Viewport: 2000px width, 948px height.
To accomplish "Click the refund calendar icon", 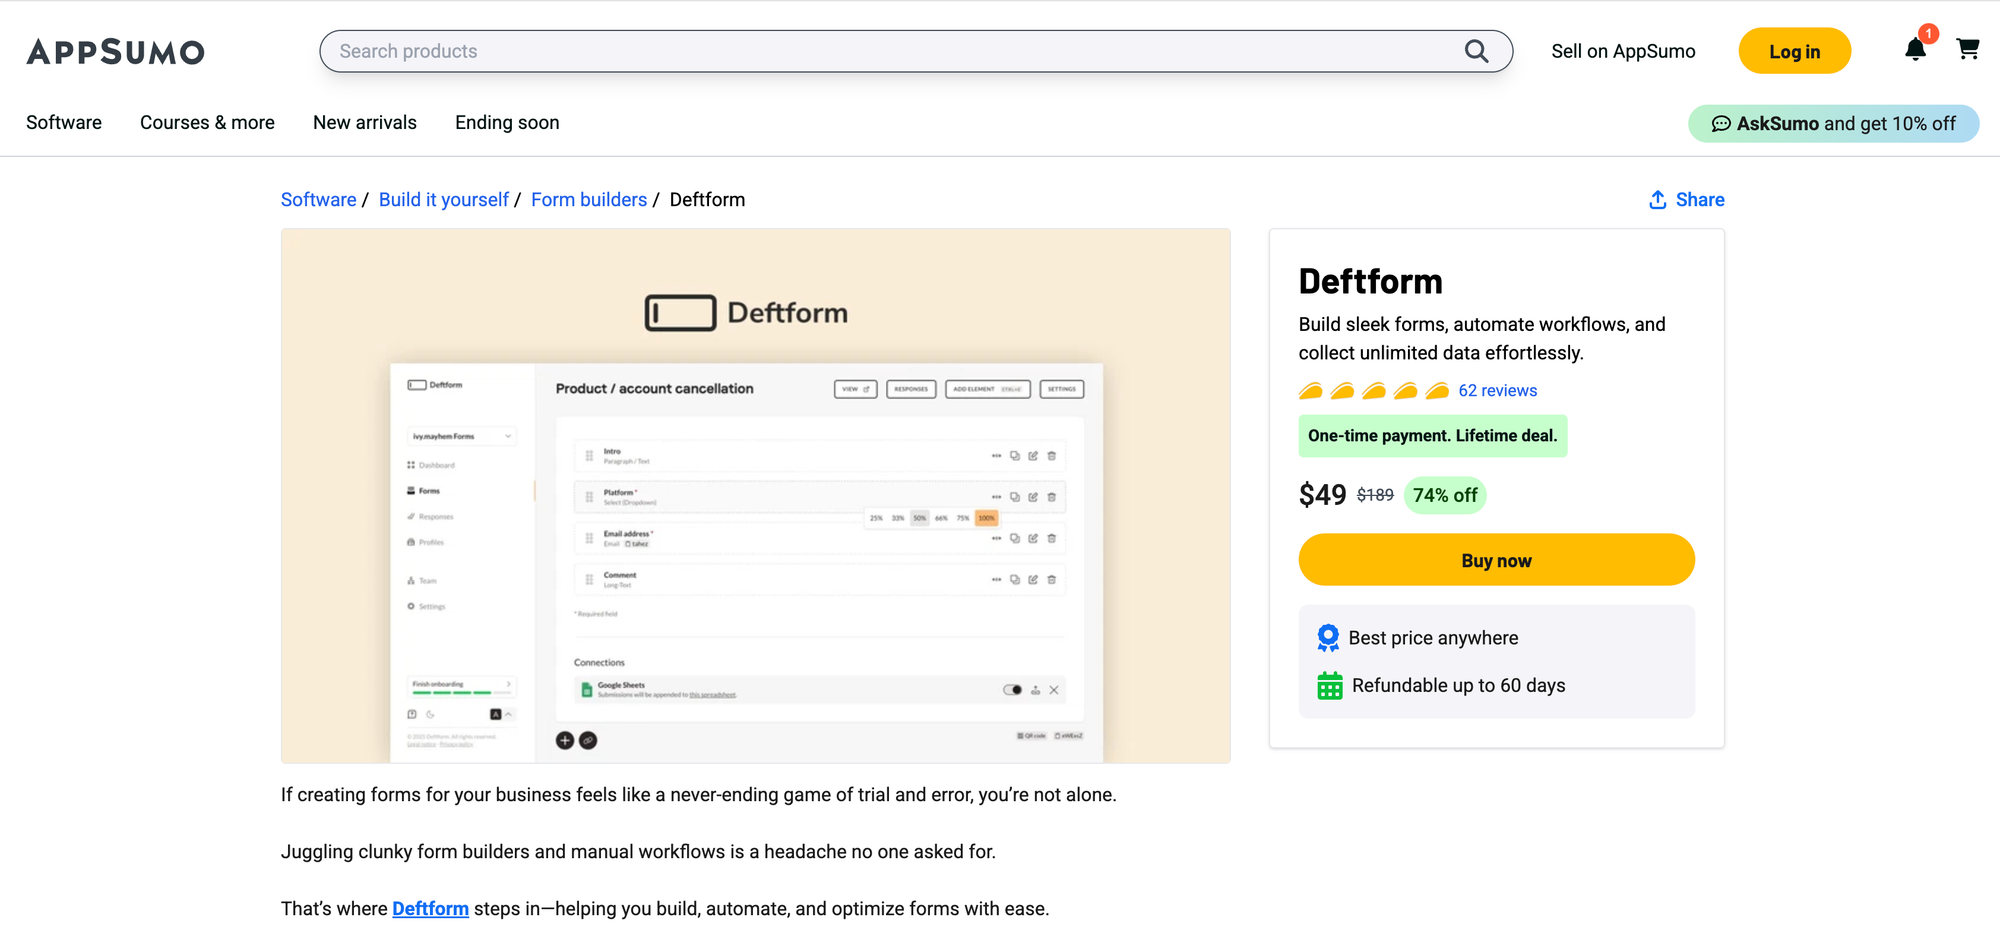I will (x=1330, y=686).
